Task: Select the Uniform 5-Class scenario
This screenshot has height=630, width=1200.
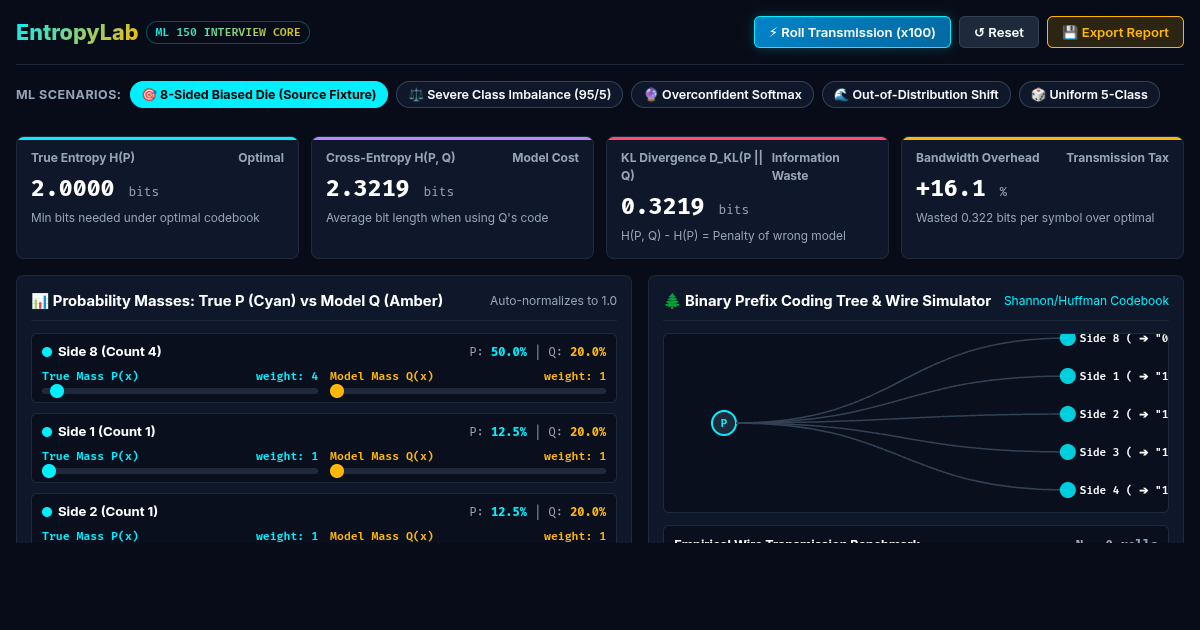Action: tap(1089, 95)
